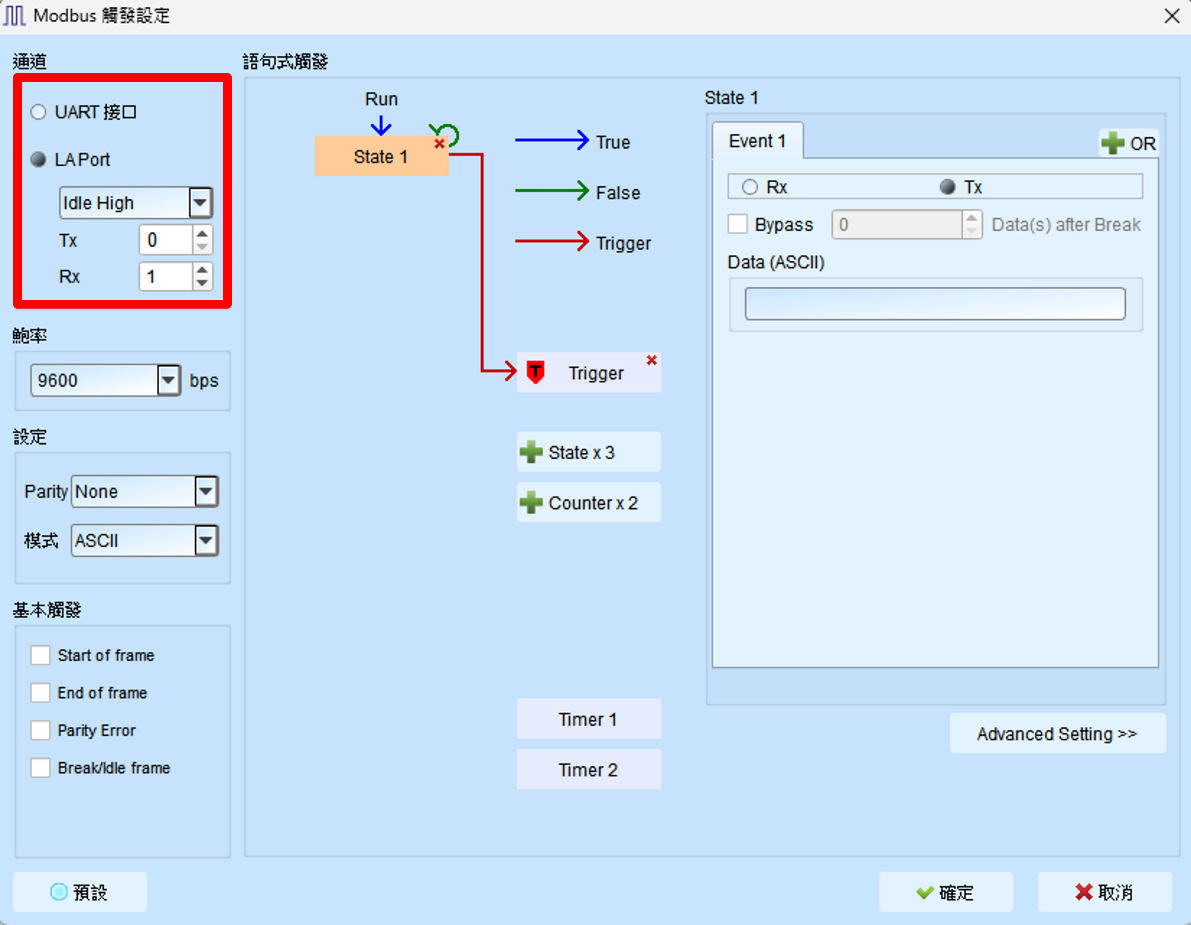Confirm with the 確定 button
The image size is (1191, 925).
pyautogui.click(x=946, y=892)
